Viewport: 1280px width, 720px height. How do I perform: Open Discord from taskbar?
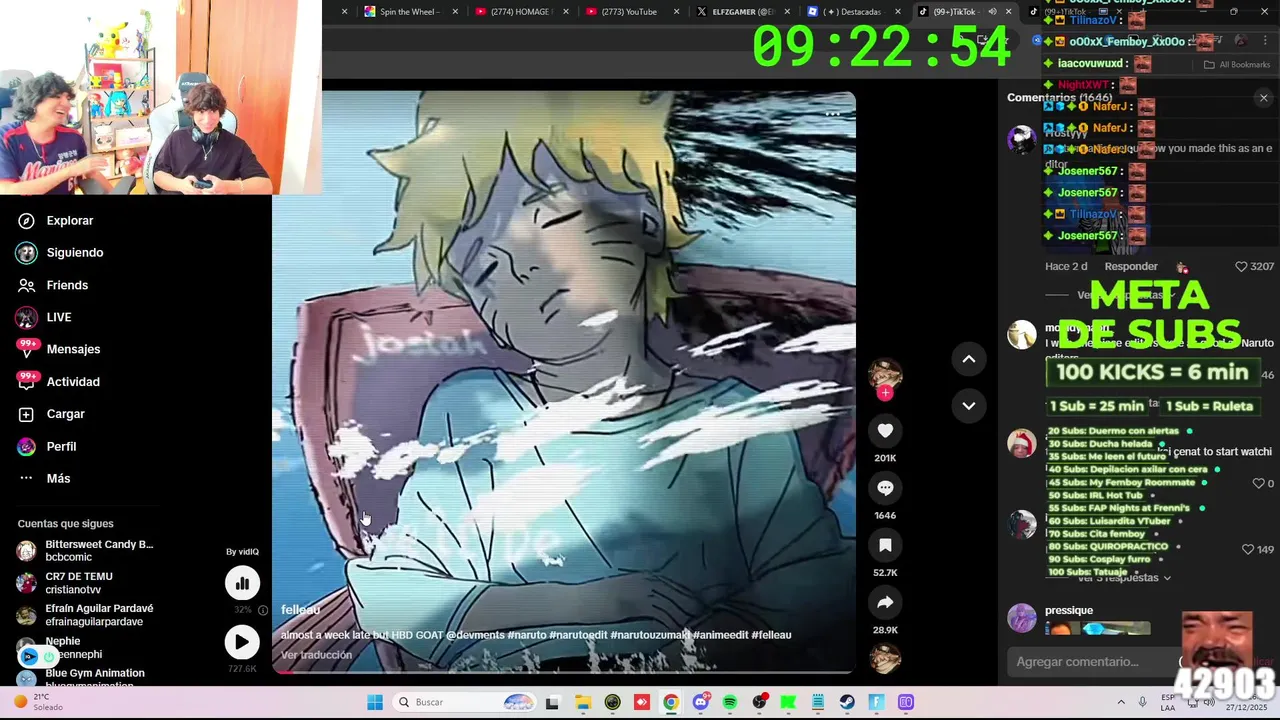[700, 702]
